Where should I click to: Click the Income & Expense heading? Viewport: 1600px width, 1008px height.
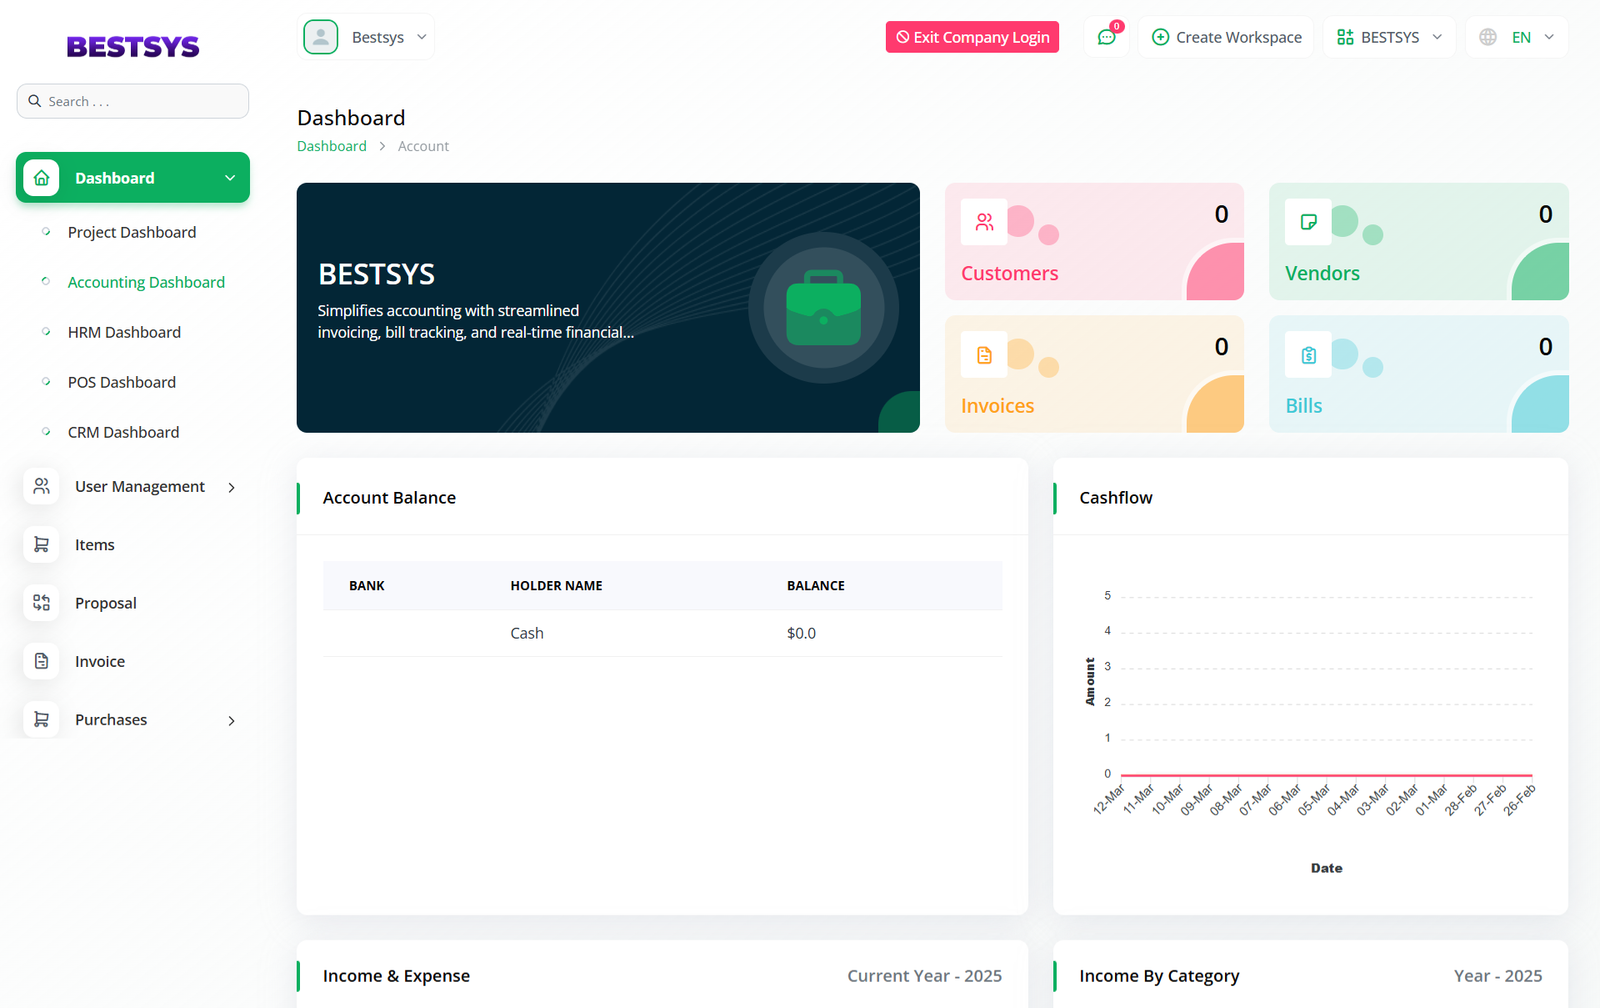coord(396,976)
